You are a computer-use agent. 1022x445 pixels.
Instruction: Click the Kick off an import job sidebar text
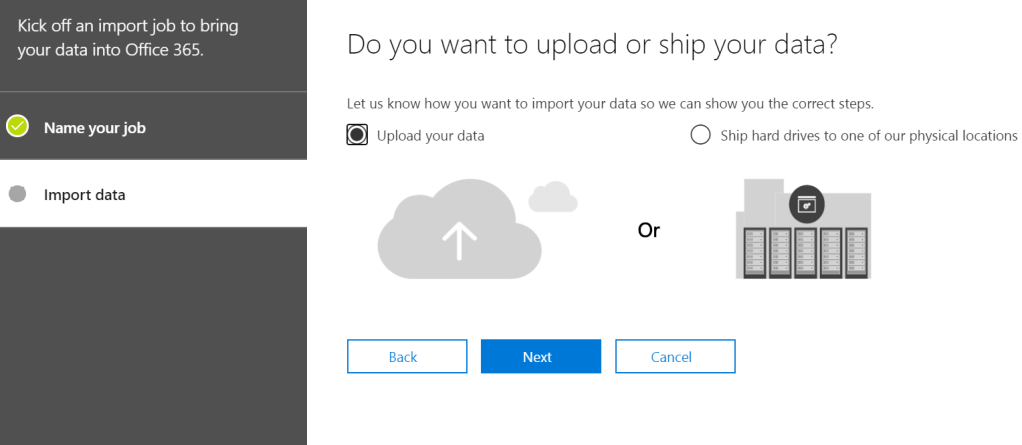tap(128, 37)
